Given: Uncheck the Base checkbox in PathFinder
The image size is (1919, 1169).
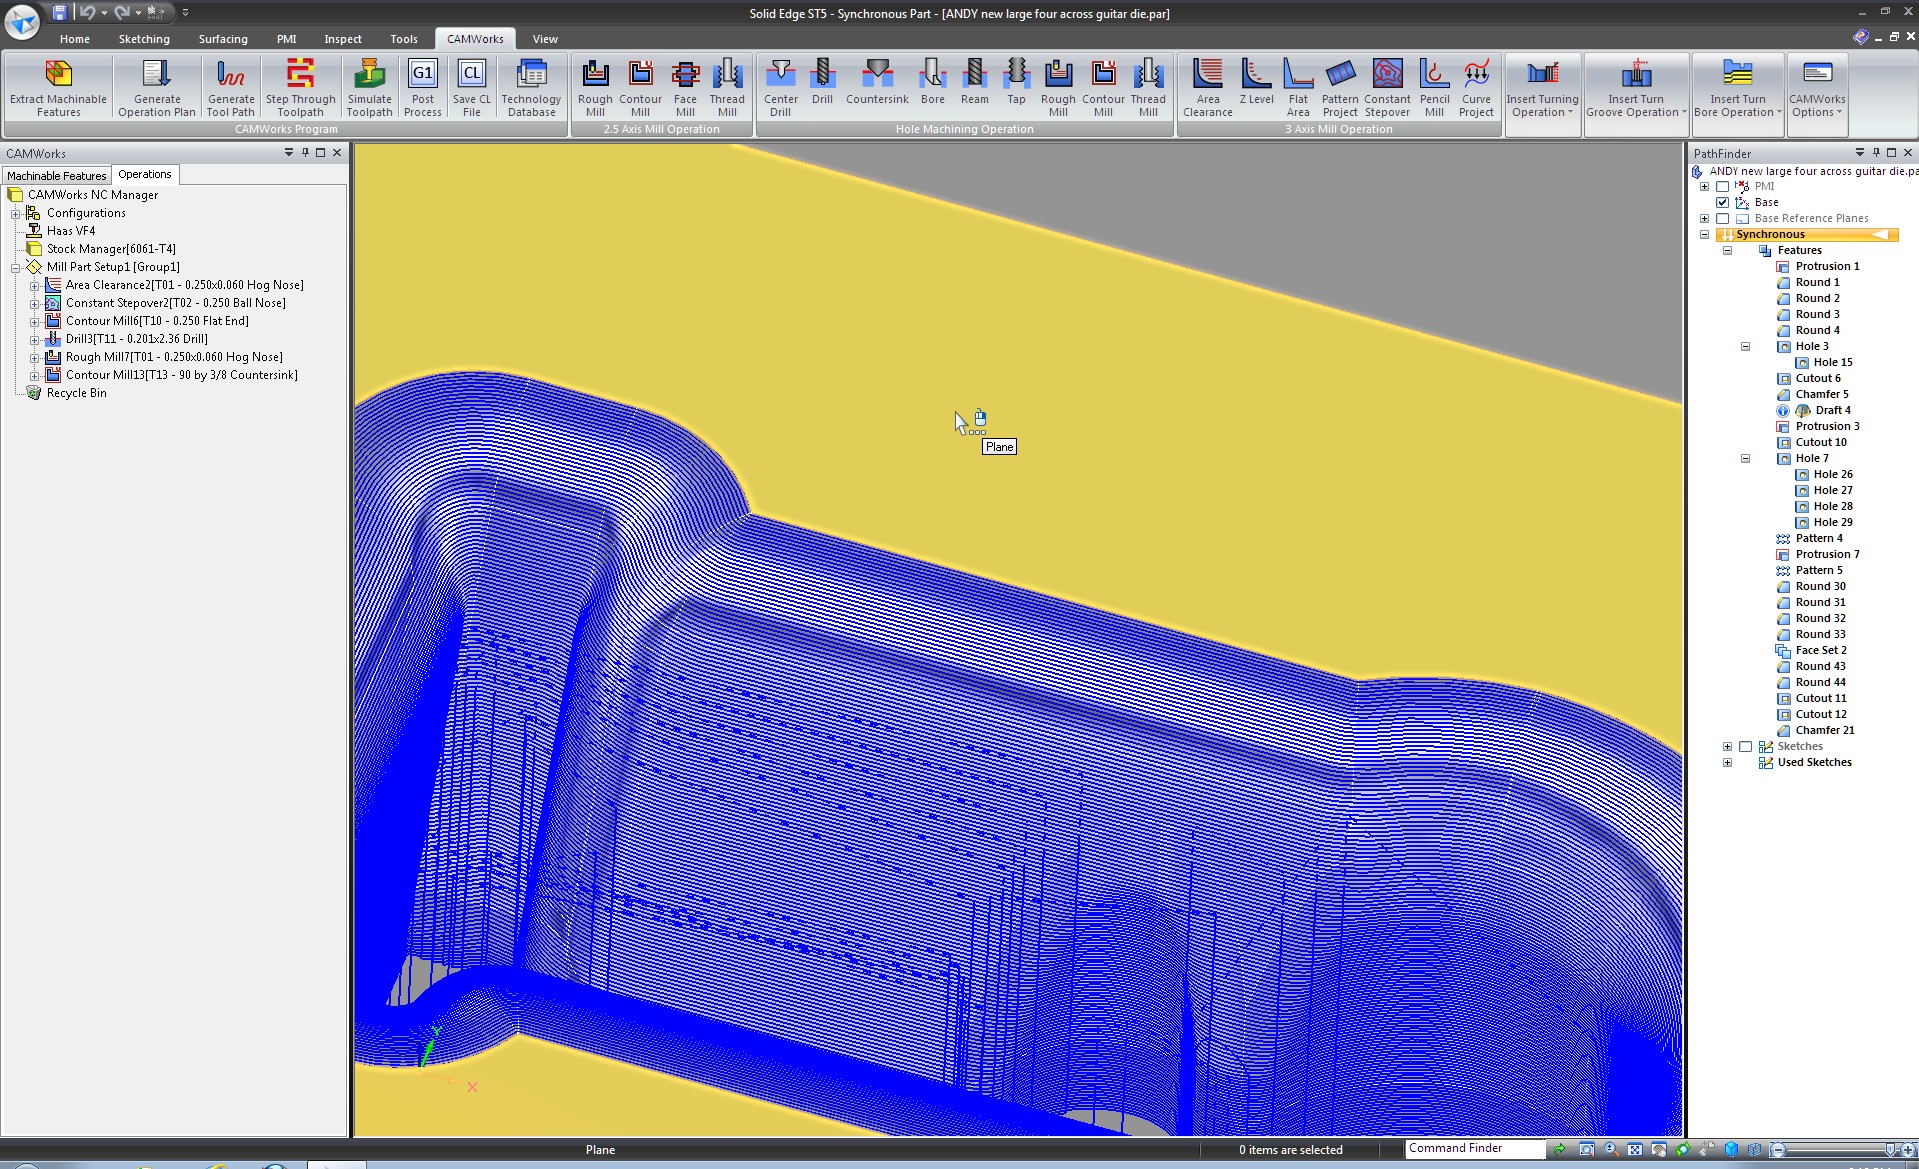Looking at the screenshot, I should pyautogui.click(x=1723, y=203).
